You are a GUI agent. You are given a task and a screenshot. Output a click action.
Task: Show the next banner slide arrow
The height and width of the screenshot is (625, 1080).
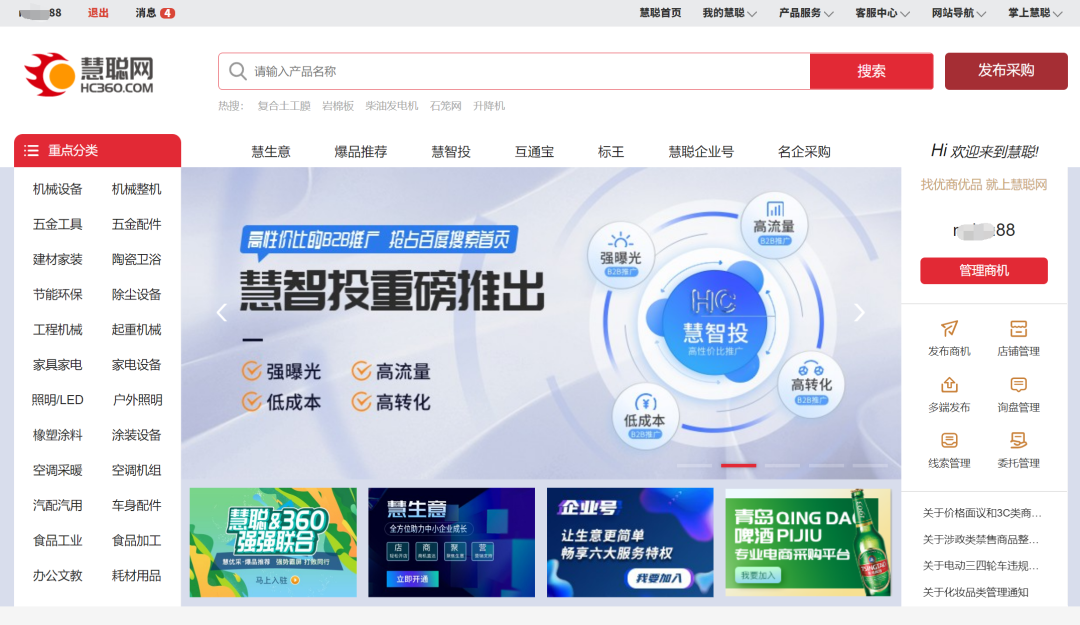[860, 313]
